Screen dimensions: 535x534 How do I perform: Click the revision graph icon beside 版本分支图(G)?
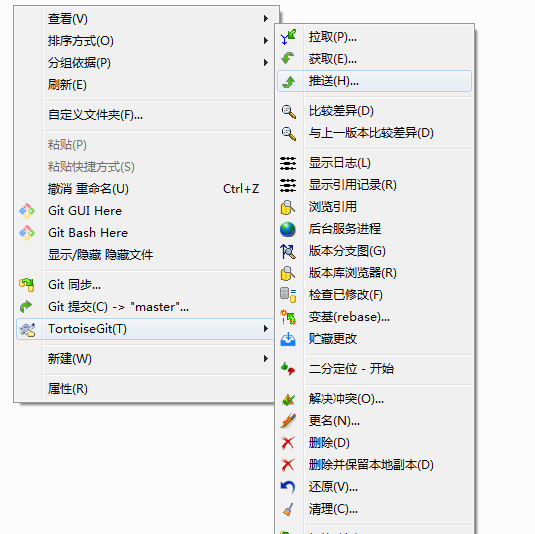[288, 251]
